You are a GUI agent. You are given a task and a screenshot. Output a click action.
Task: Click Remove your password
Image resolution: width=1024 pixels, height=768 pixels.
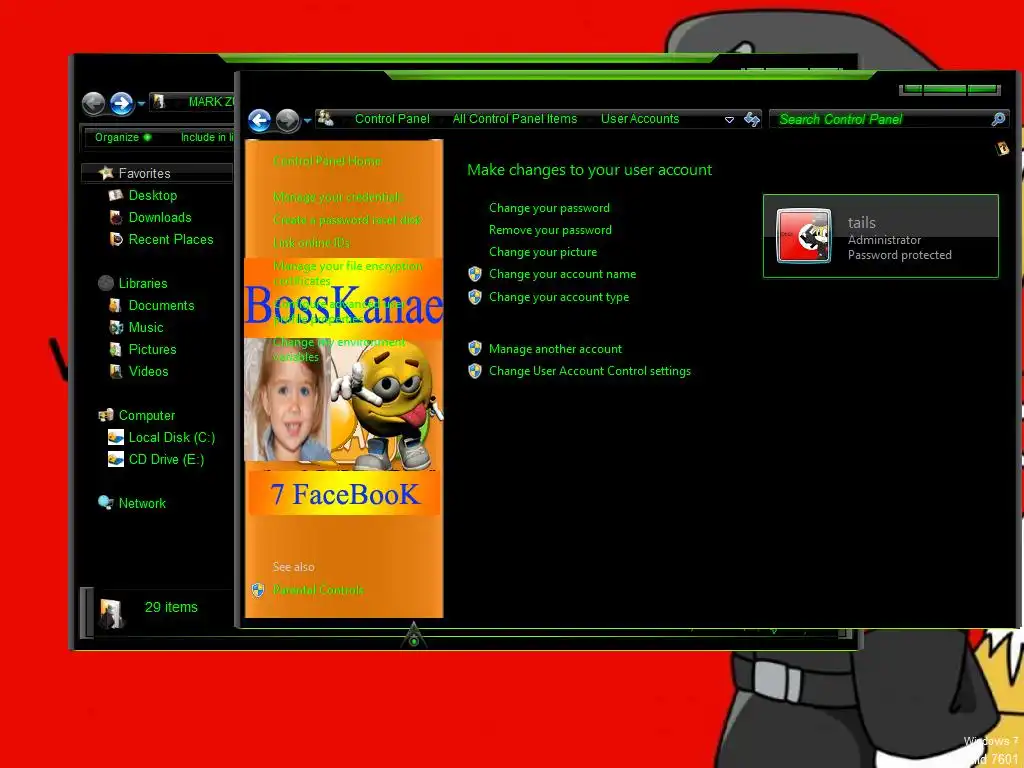coord(551,230)
